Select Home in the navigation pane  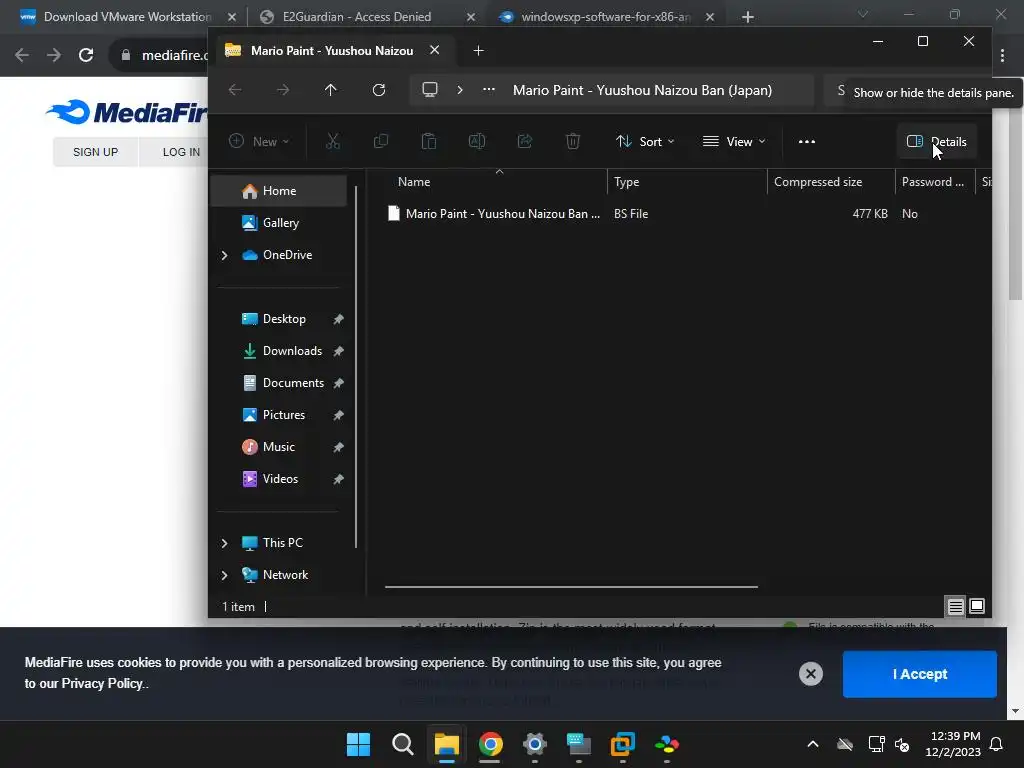coord(279,191)
